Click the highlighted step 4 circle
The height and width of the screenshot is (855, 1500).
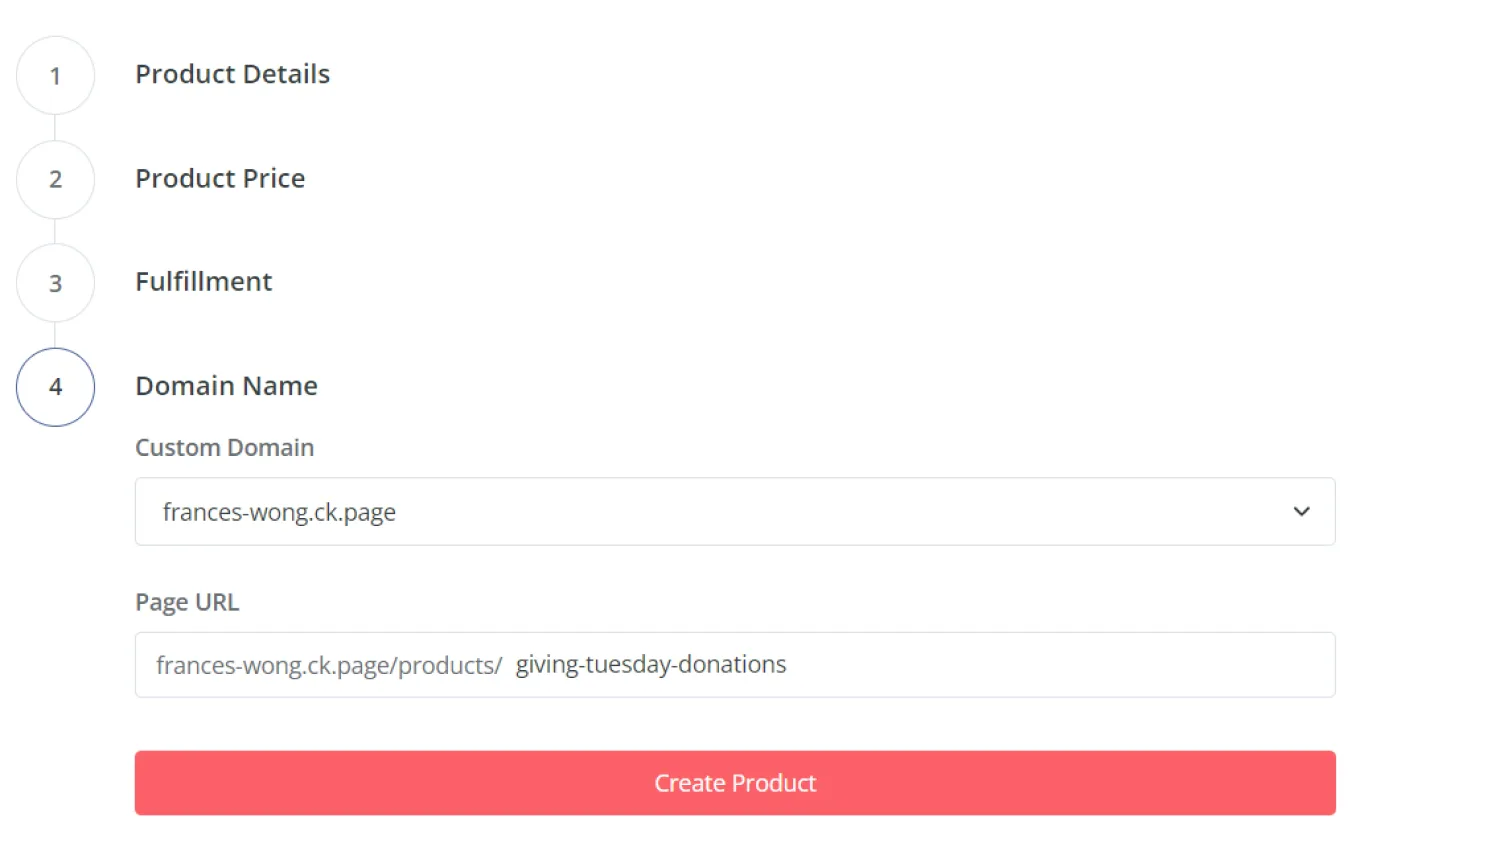tap(55, 387)
